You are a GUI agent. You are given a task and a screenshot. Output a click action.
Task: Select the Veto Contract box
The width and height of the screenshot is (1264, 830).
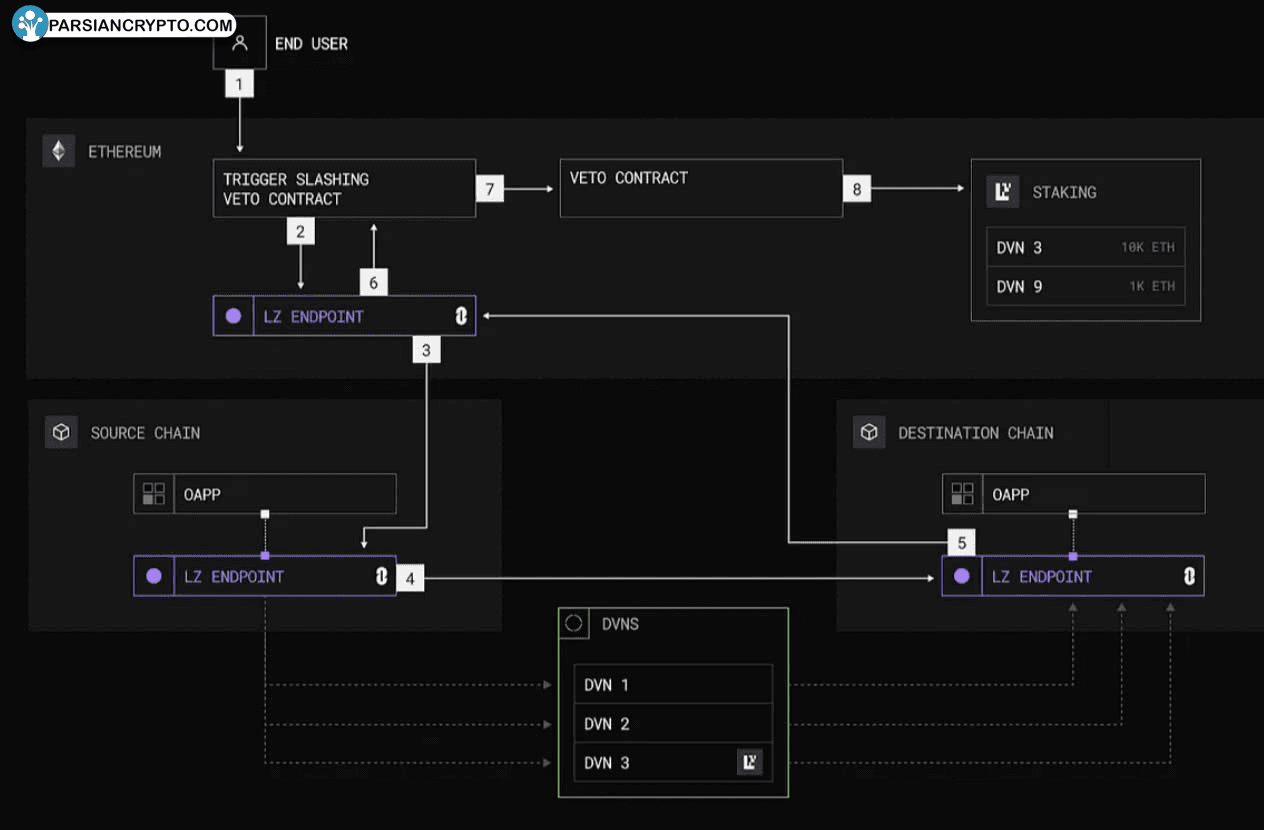(x=700, y=188)
